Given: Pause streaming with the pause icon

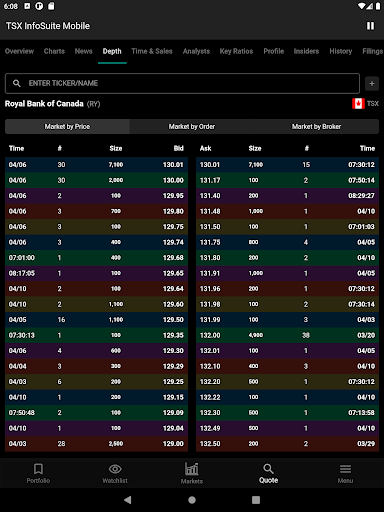Looking at the screenshot, I should (370, 26).
